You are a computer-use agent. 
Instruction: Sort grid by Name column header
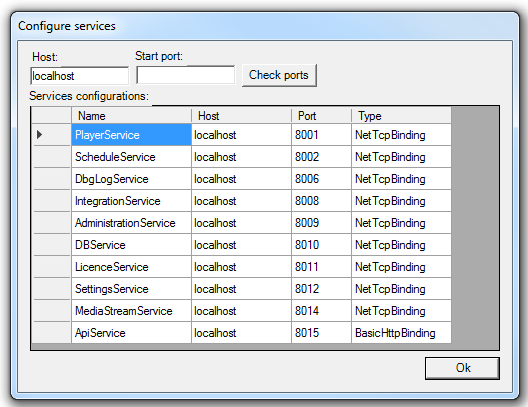click(131, 116)
